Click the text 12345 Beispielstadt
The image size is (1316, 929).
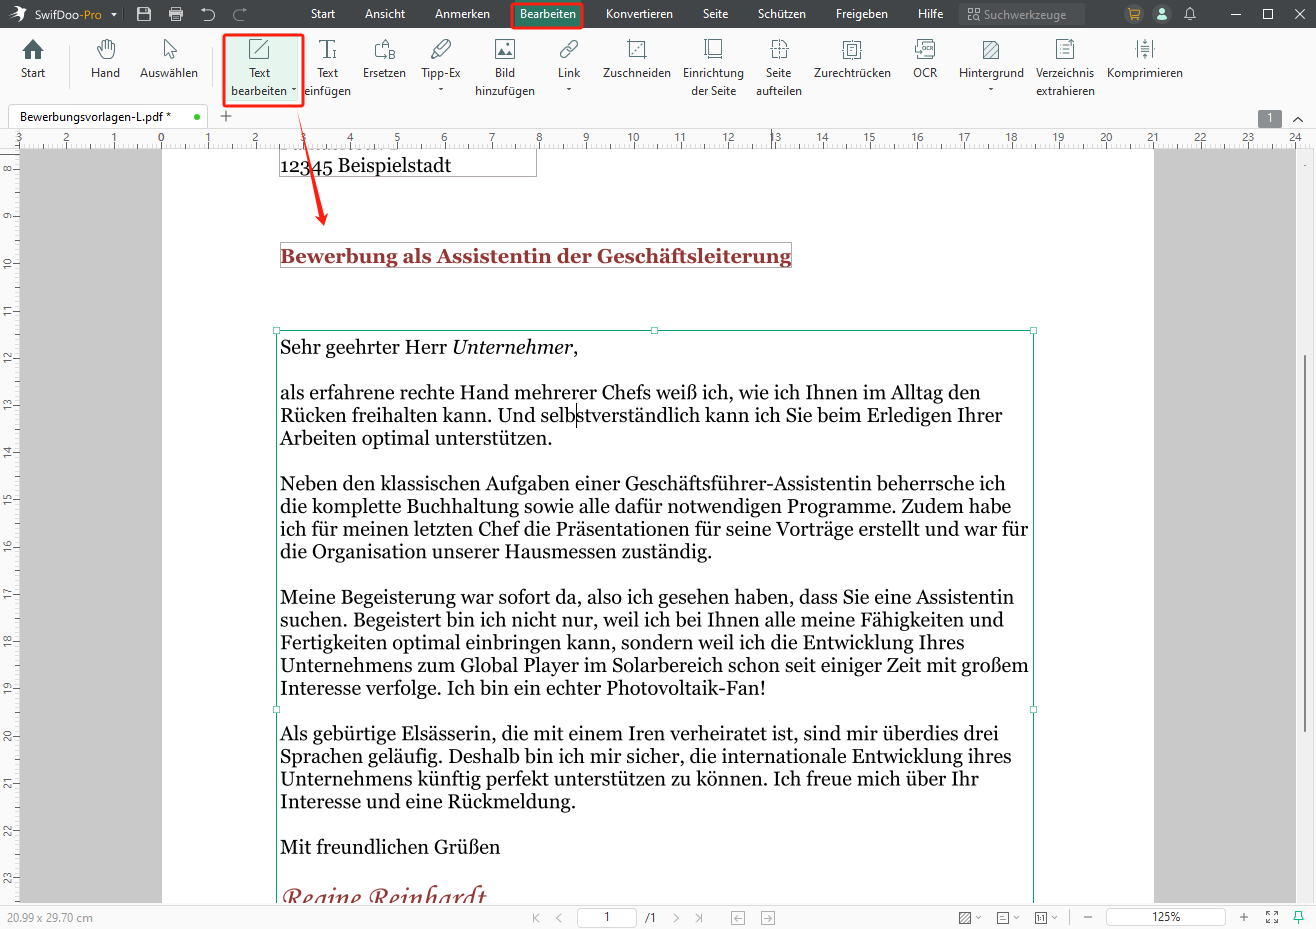coord(365,166)
